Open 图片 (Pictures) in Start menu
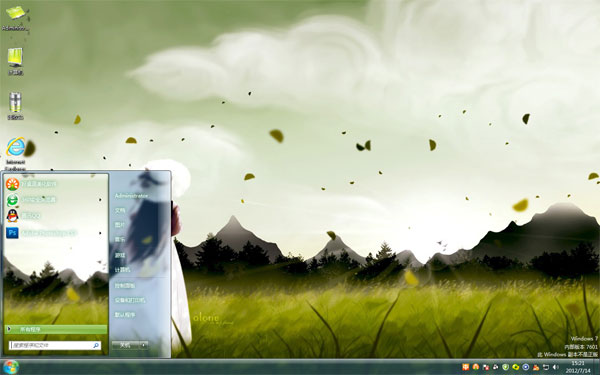 click(x=120, y=225)
